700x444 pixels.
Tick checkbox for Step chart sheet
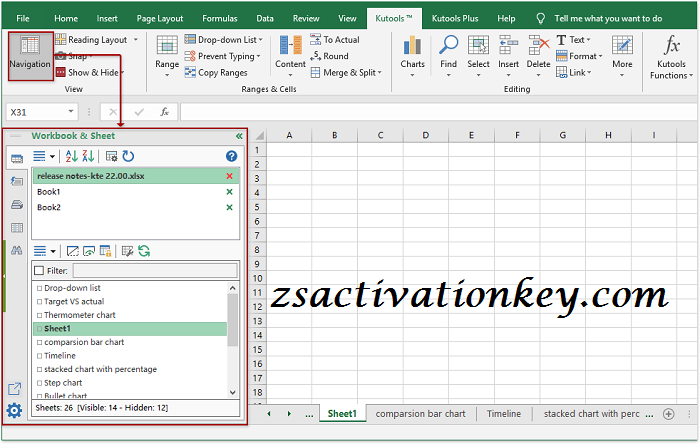point(39,383)
